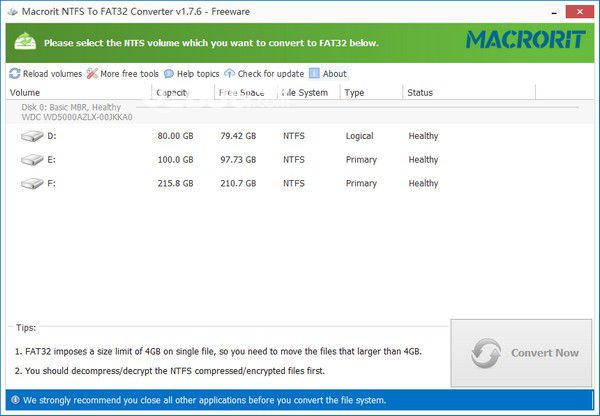Click the Help topics speech bubble icon
The height and width of the screenshot is (416, 600).
[169, 73]
